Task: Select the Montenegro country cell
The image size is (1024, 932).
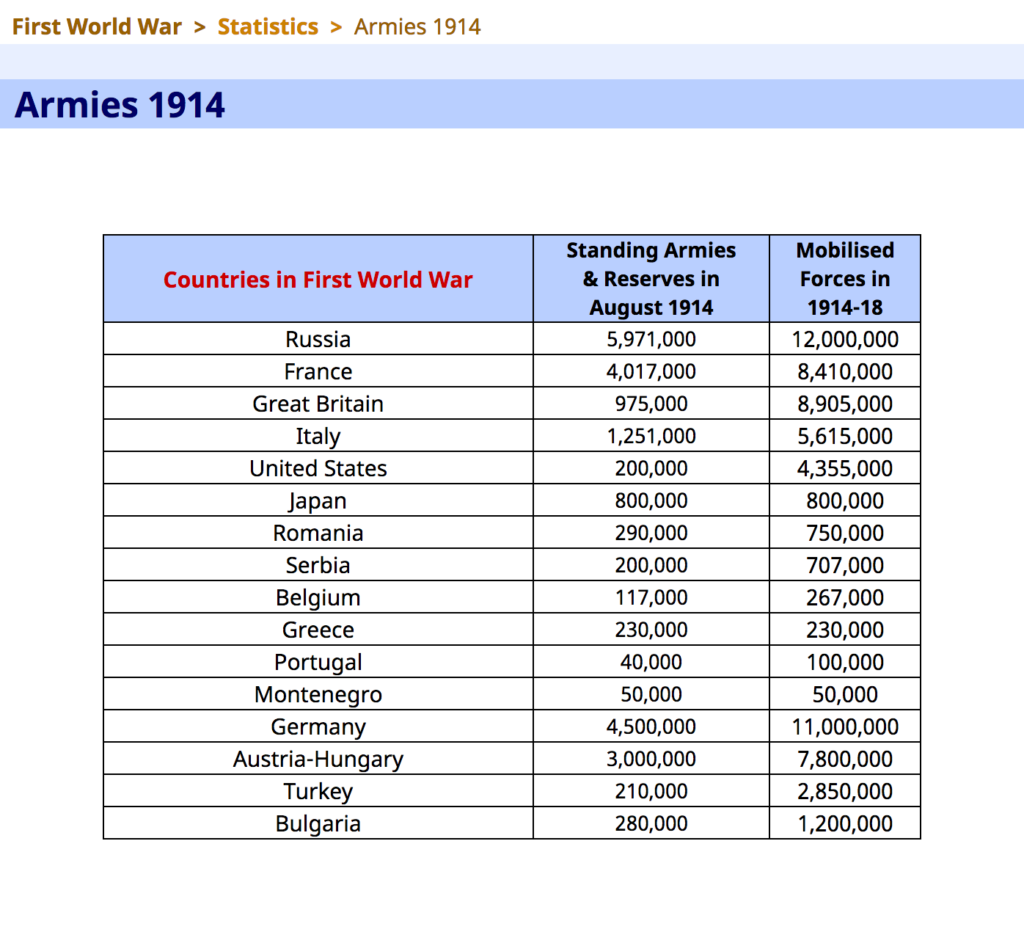Action: pyautogui.click(x=318, y=694)
